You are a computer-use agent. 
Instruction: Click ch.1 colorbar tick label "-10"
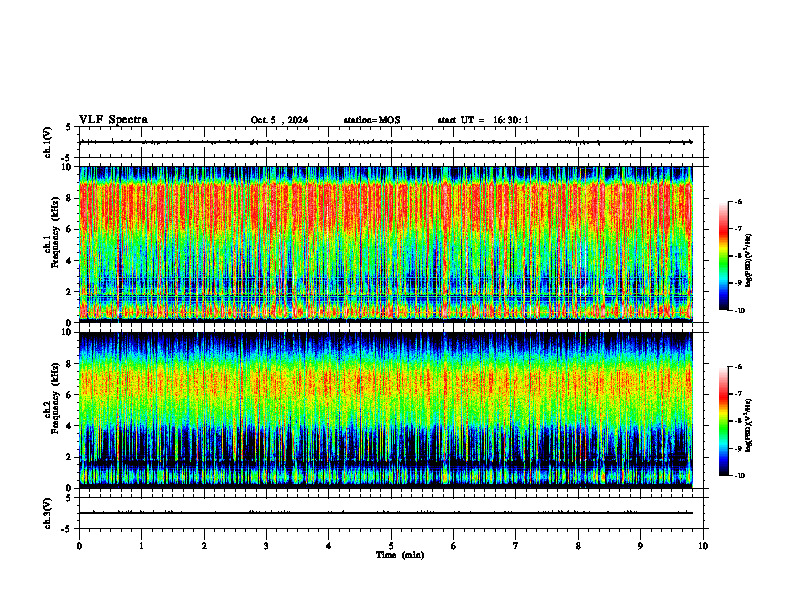pyautogui.click(x=739, y=311)
